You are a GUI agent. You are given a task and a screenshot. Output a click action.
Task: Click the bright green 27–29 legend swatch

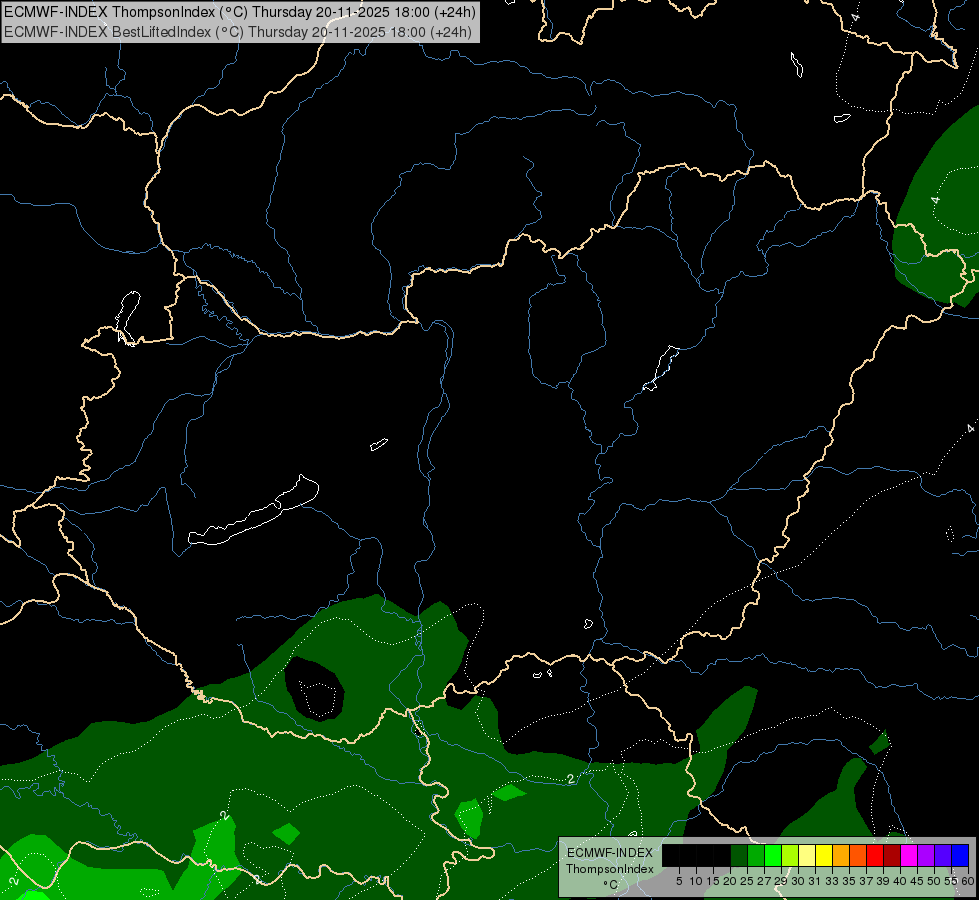(x=773, y=855)
